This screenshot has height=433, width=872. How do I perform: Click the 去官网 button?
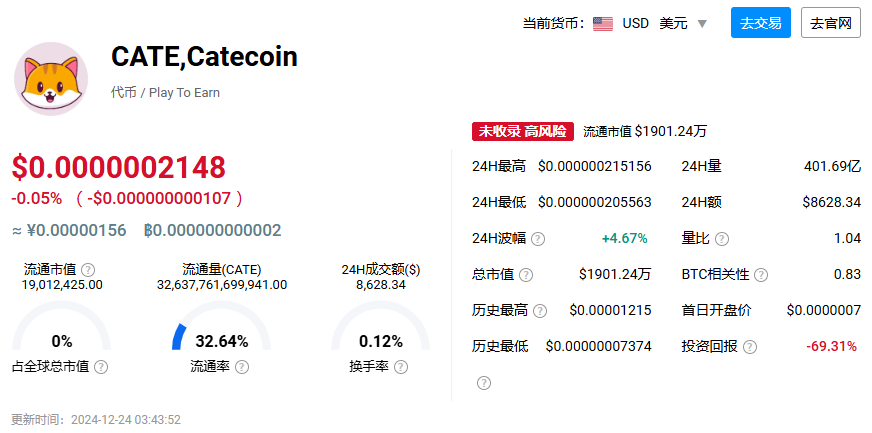[x=831, y=23]
